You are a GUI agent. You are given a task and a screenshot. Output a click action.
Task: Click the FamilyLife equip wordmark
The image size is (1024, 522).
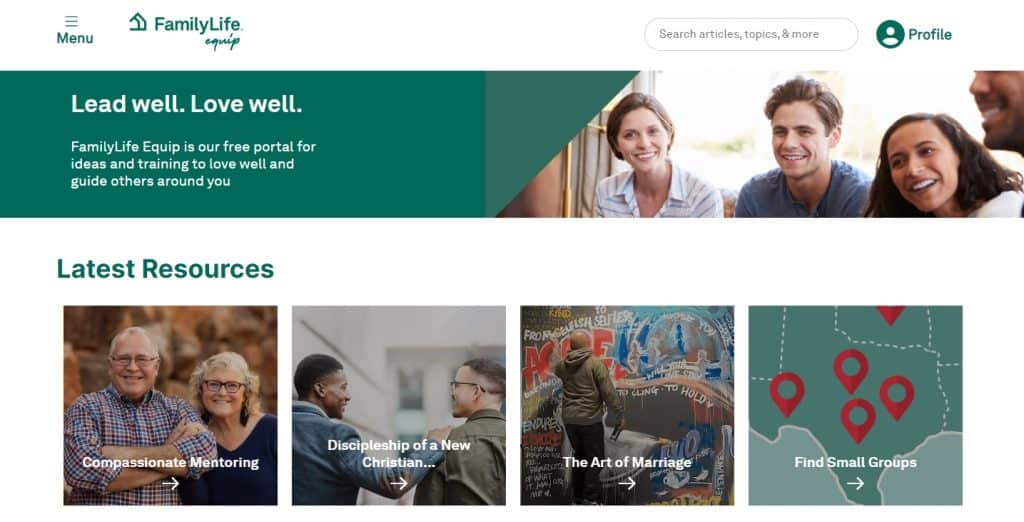coord(198,31)
